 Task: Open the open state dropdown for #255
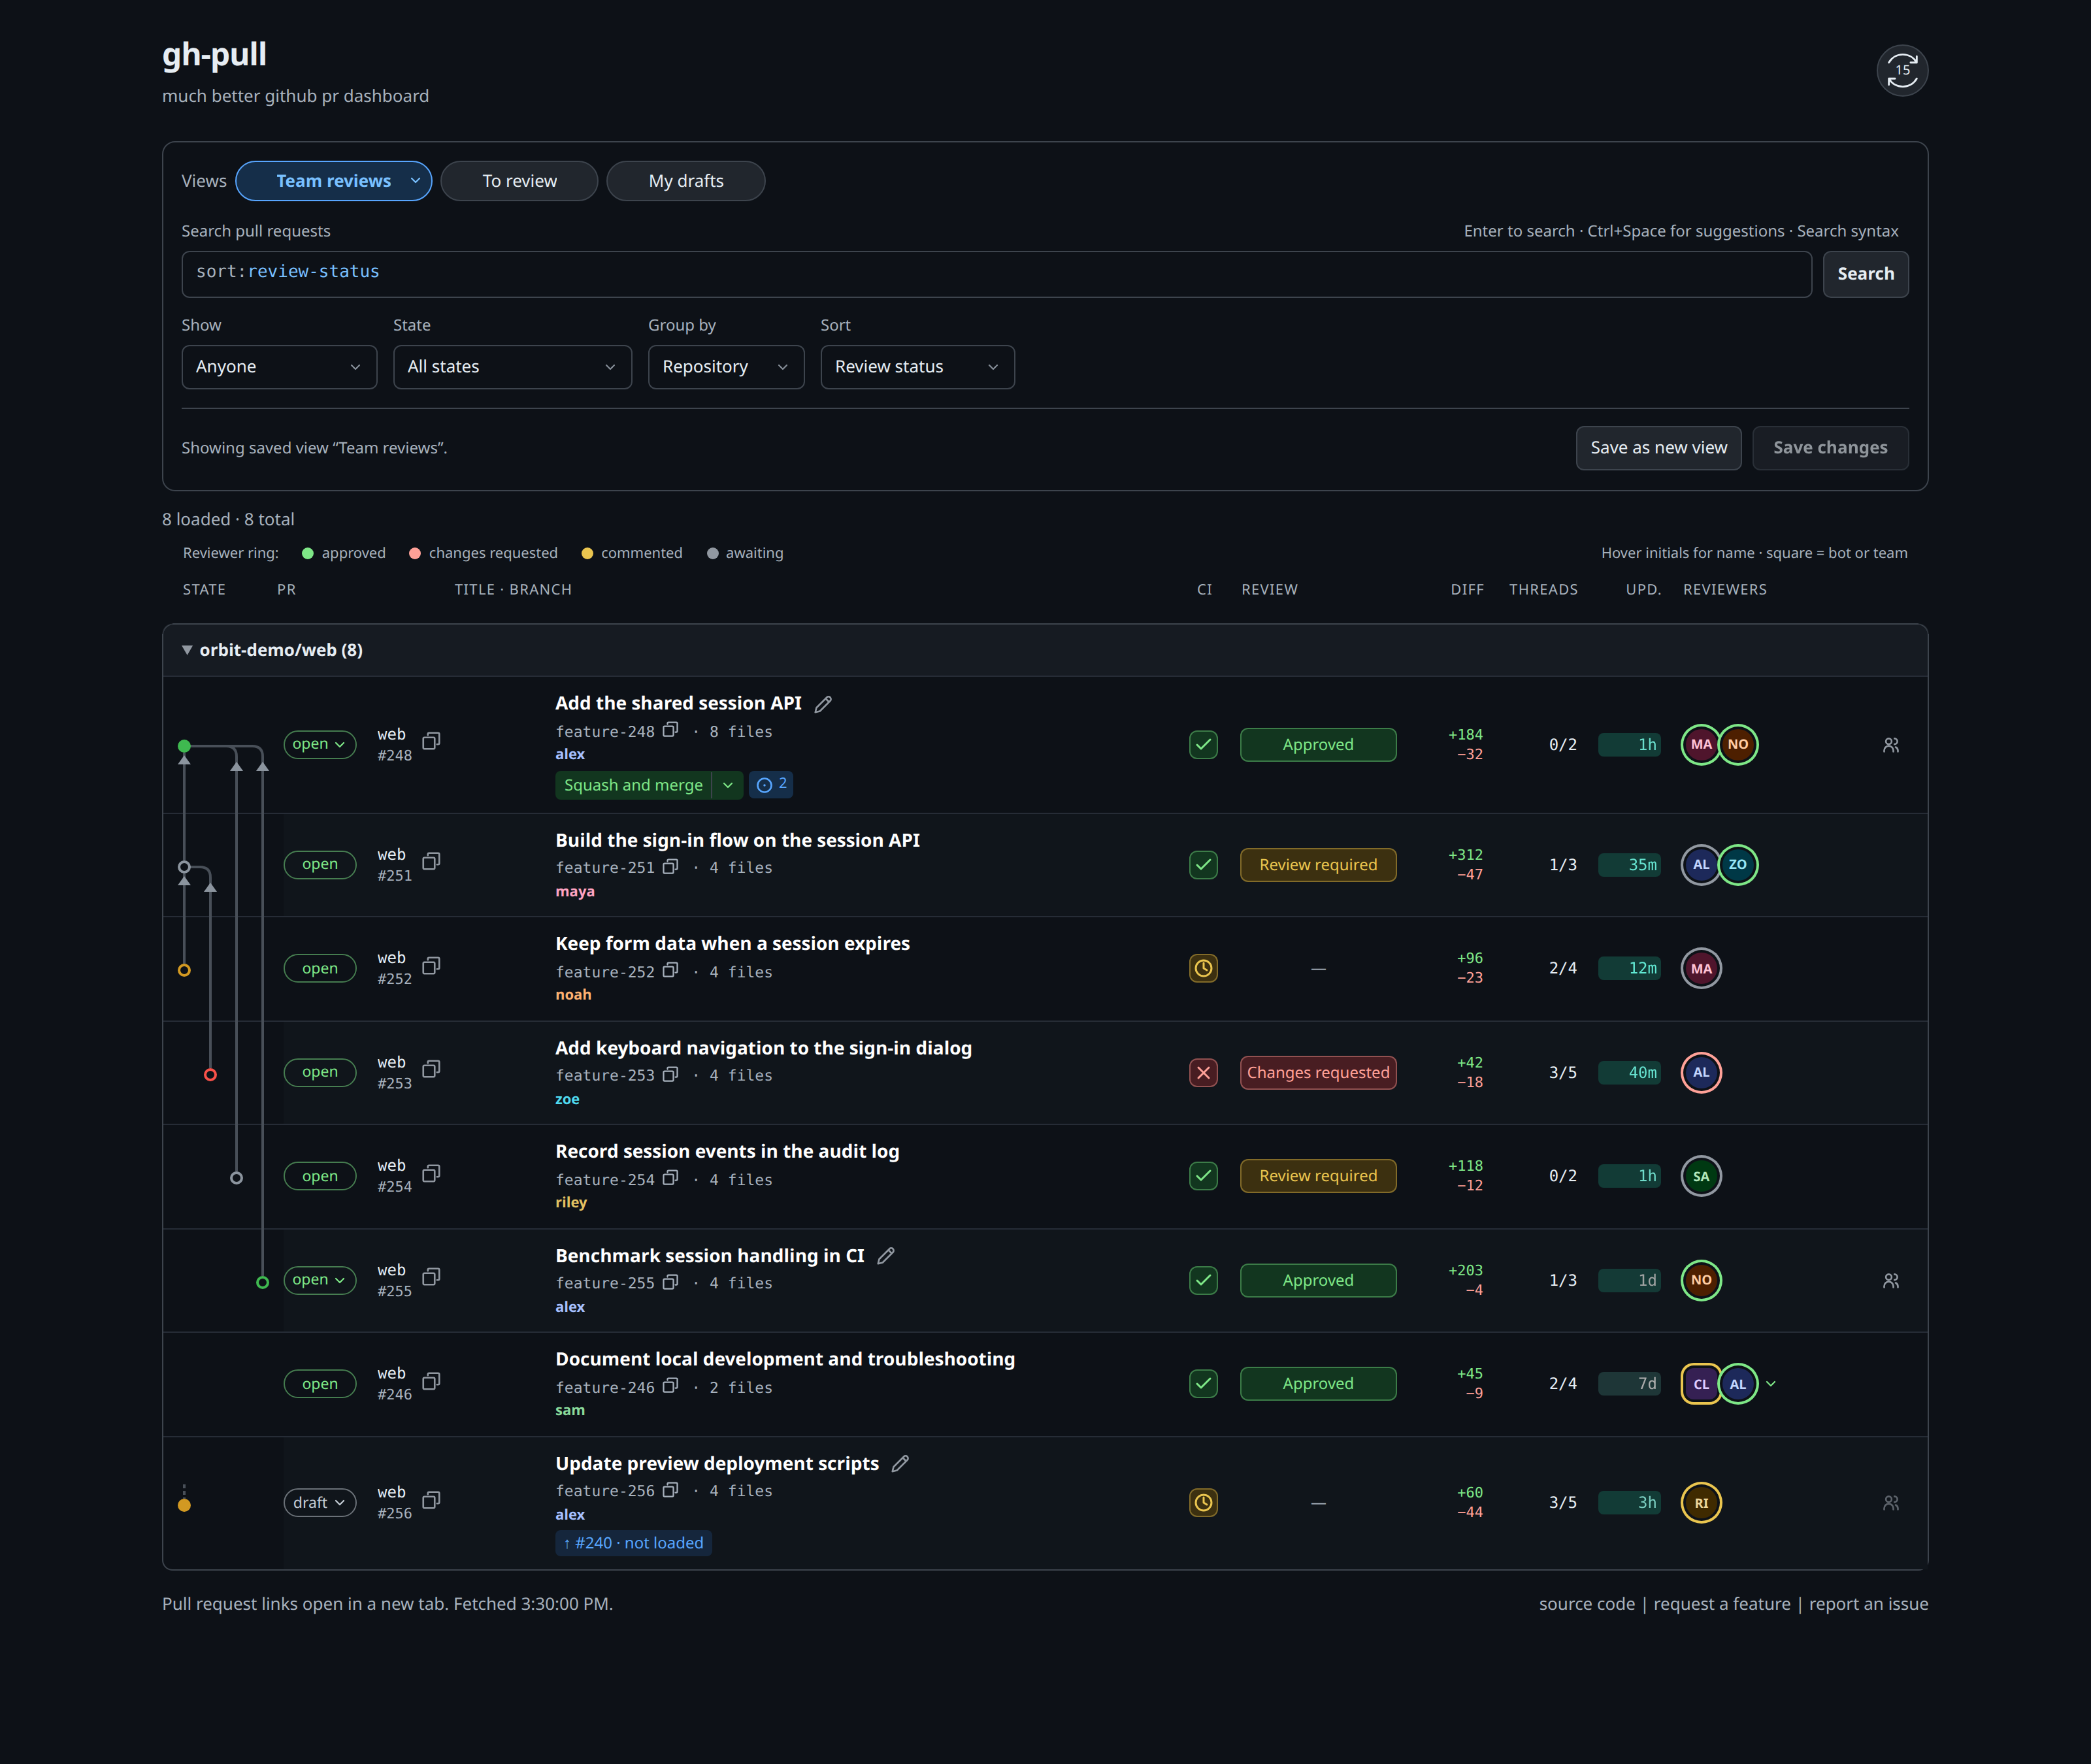(x=319, y=1280)
